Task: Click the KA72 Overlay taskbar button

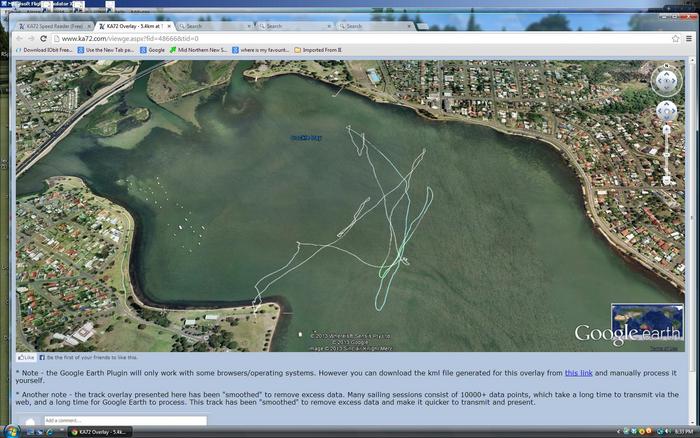Action: 100,432
